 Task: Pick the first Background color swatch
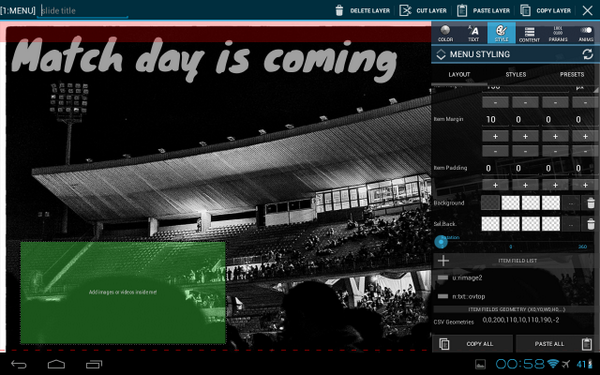point(491,203)
